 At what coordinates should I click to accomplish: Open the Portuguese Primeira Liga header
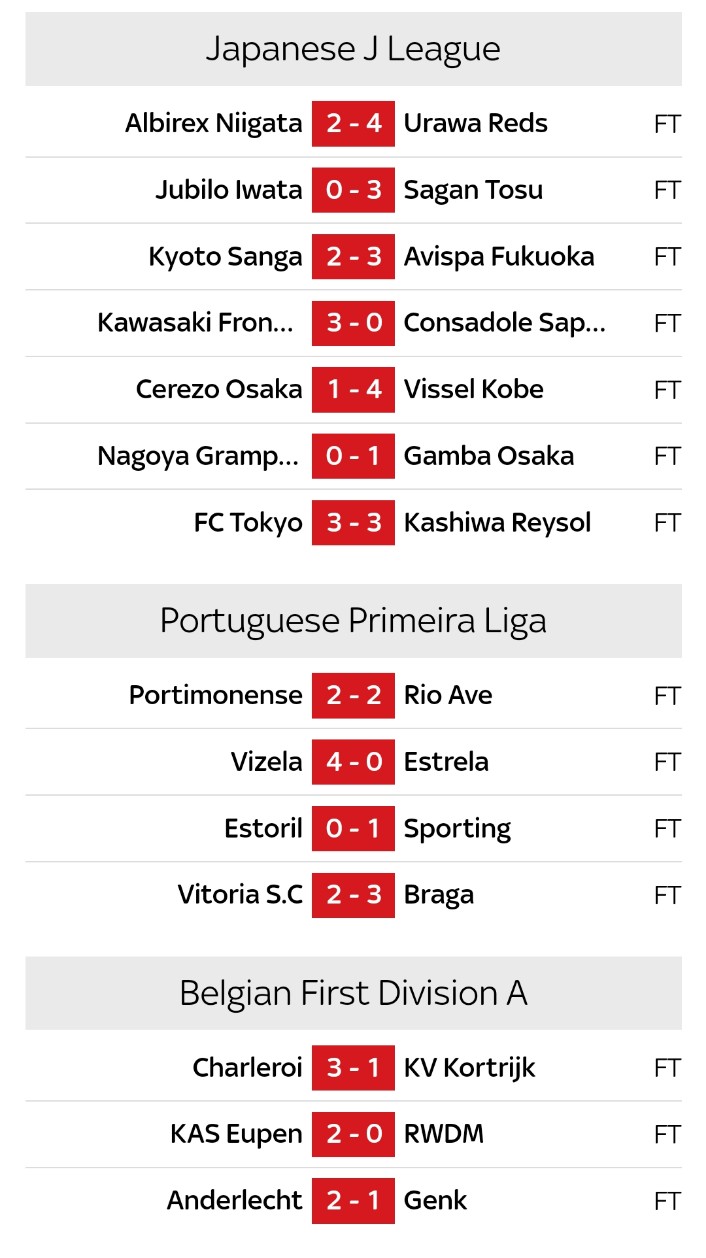pos(353,621)
